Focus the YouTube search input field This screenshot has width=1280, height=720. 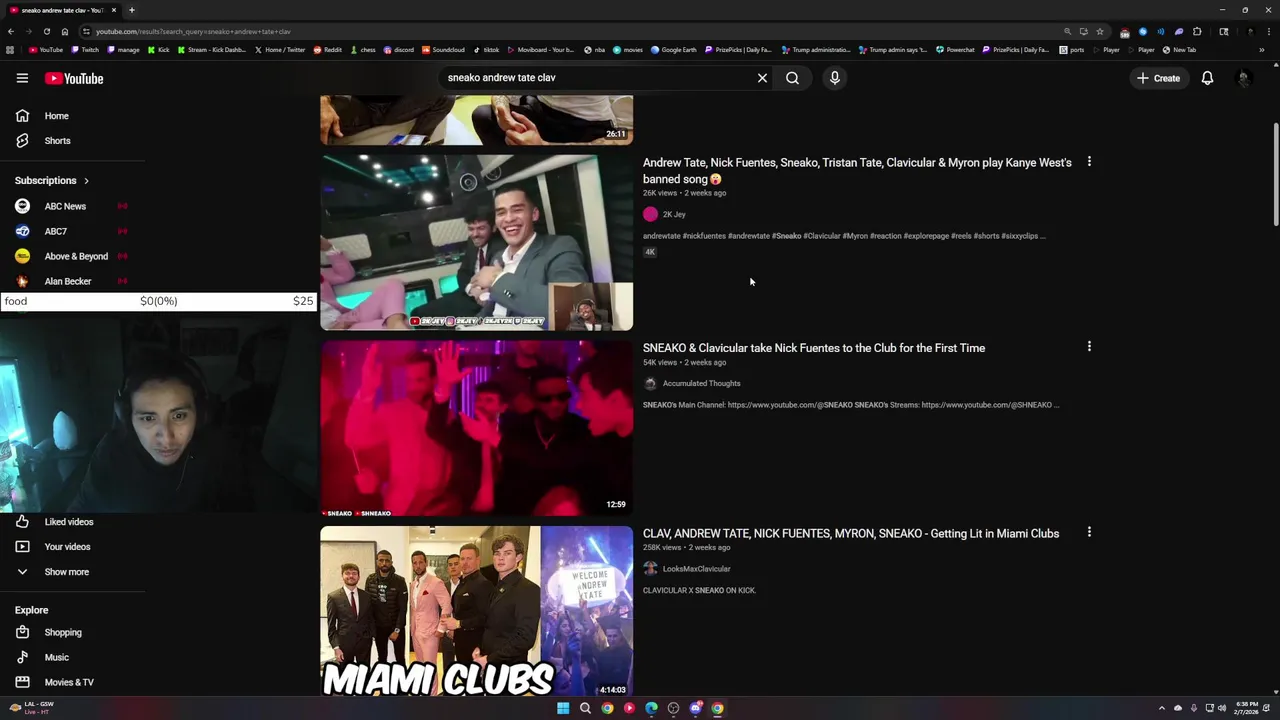click(x=598, y=78)
